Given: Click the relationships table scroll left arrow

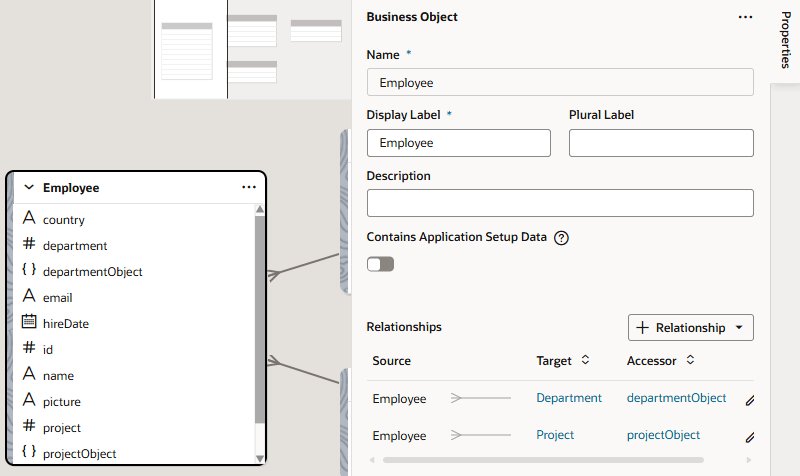Looking at the screenshot, I should coord(372,460).
